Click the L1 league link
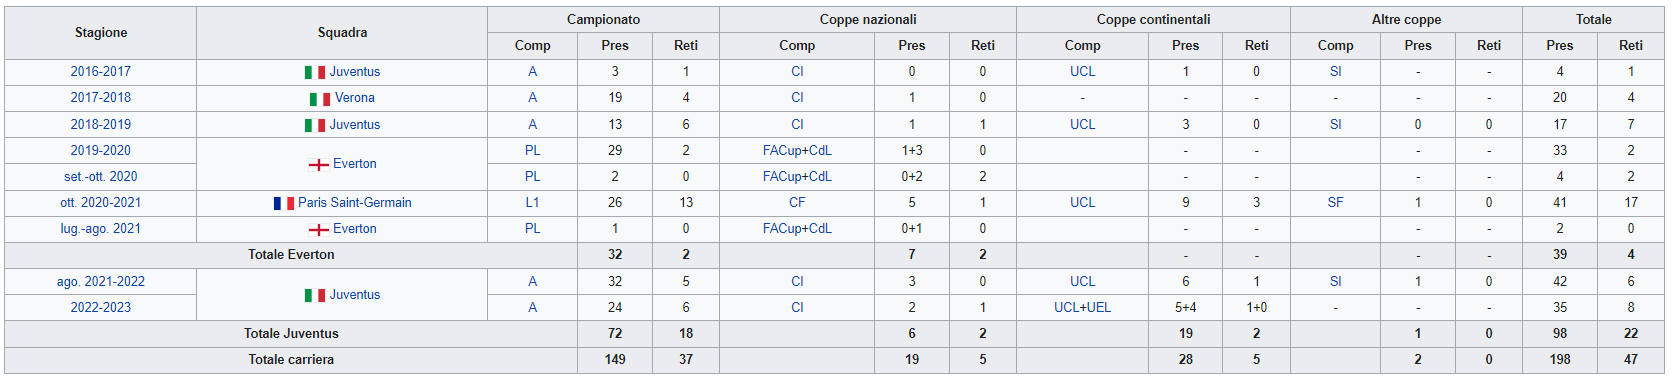Screen dimensions: 1672x382 533,203
